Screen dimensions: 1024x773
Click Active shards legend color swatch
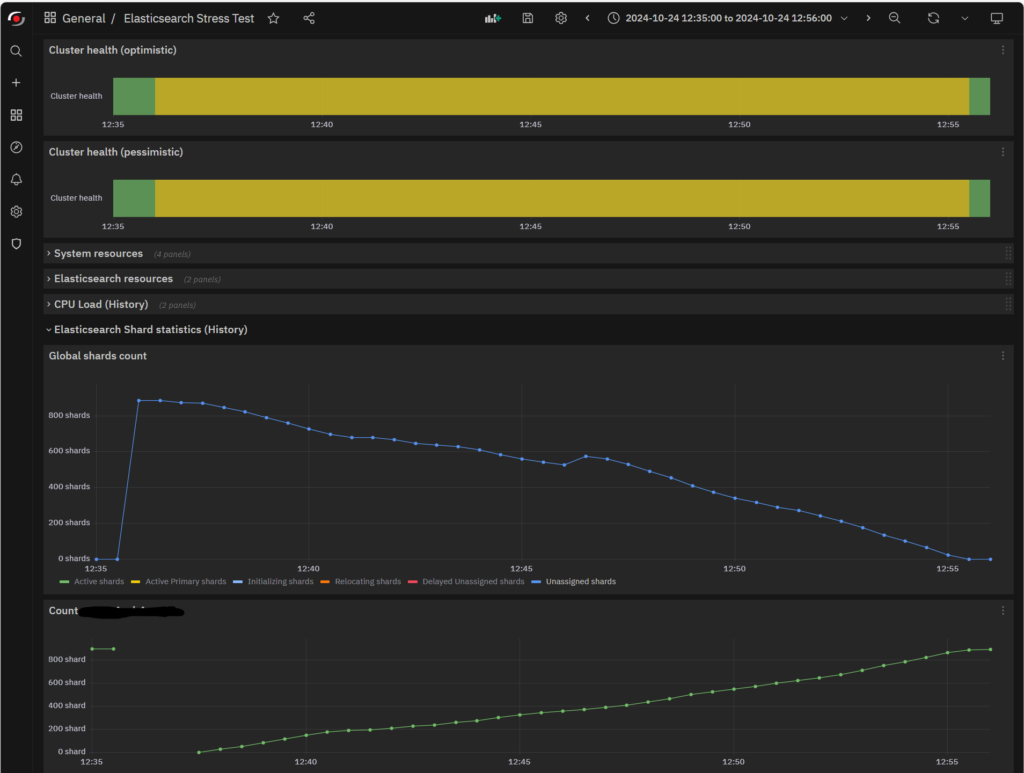click(x=64, y=582)
